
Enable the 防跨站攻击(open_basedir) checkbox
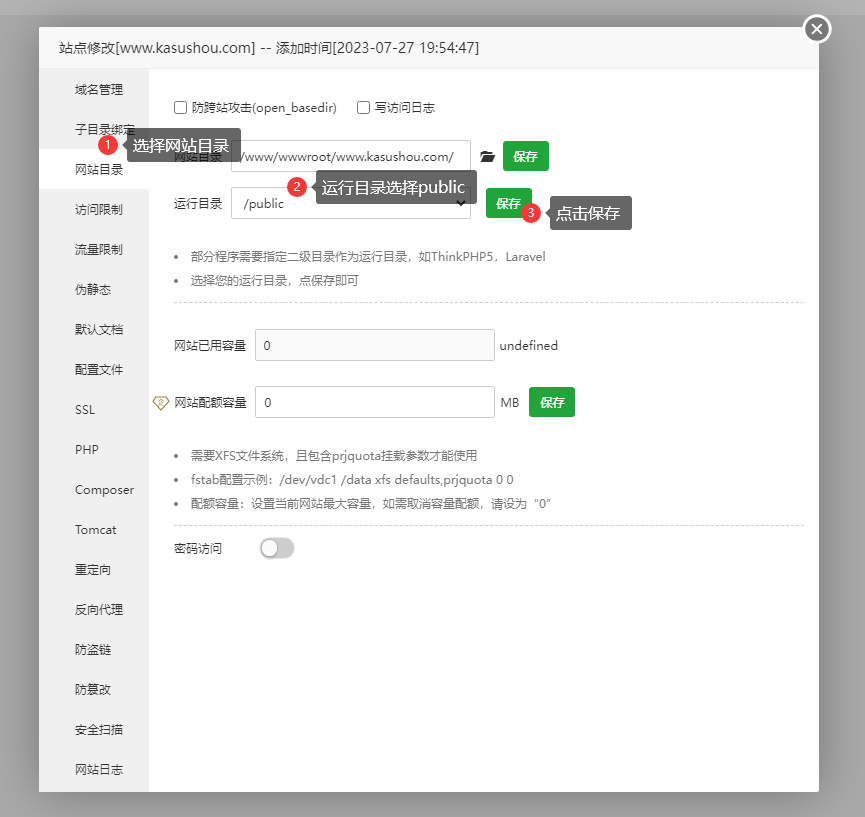tap(182, 107)
